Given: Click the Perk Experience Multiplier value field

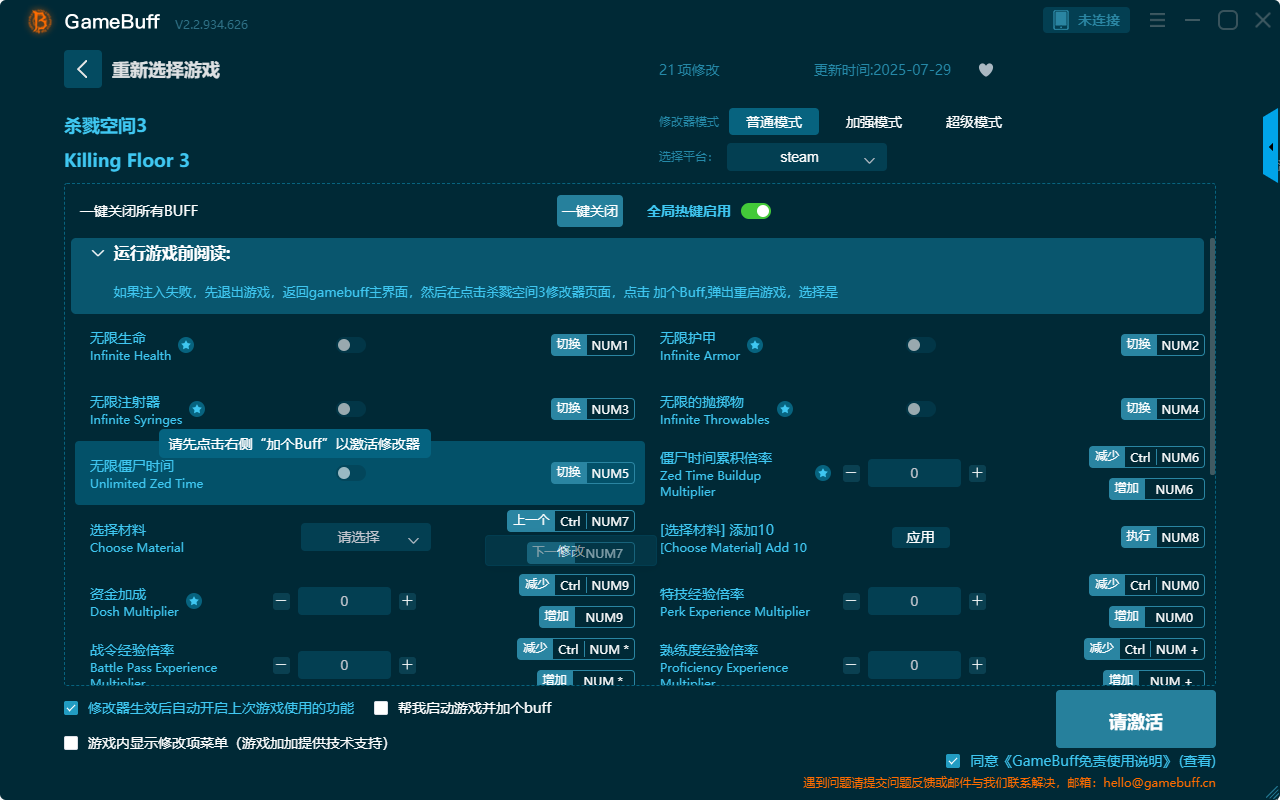Looking at the screenshot, I should 914,600.
